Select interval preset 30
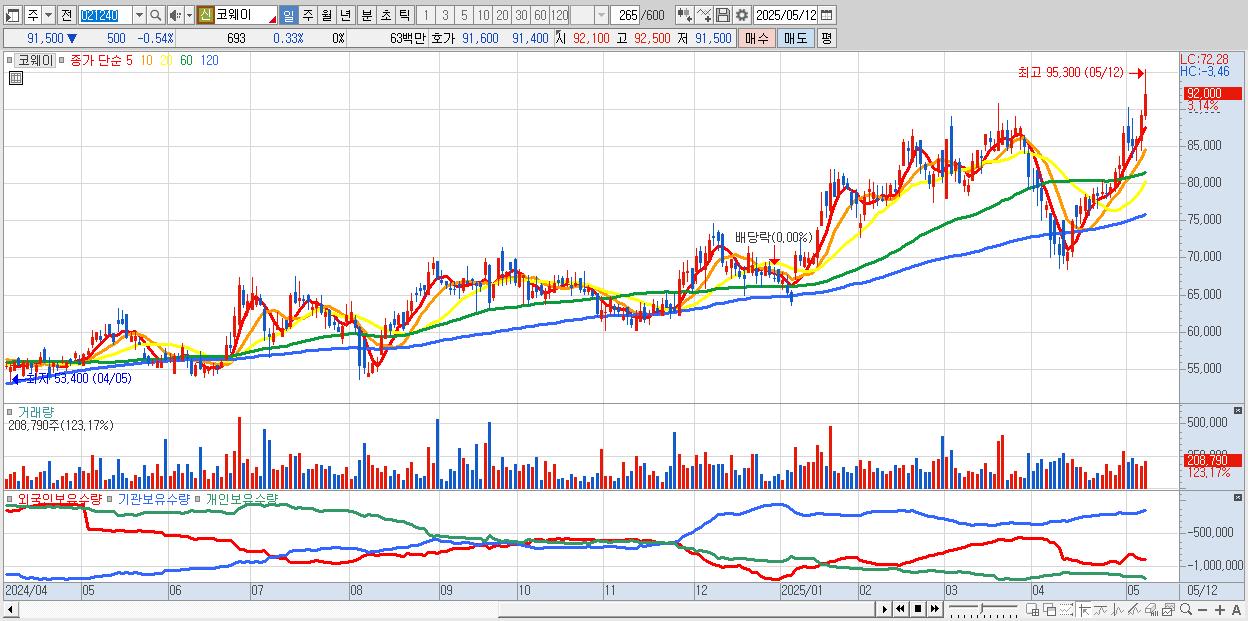The width and height of the screenshot is (1248, 621). tap(521, 15)
